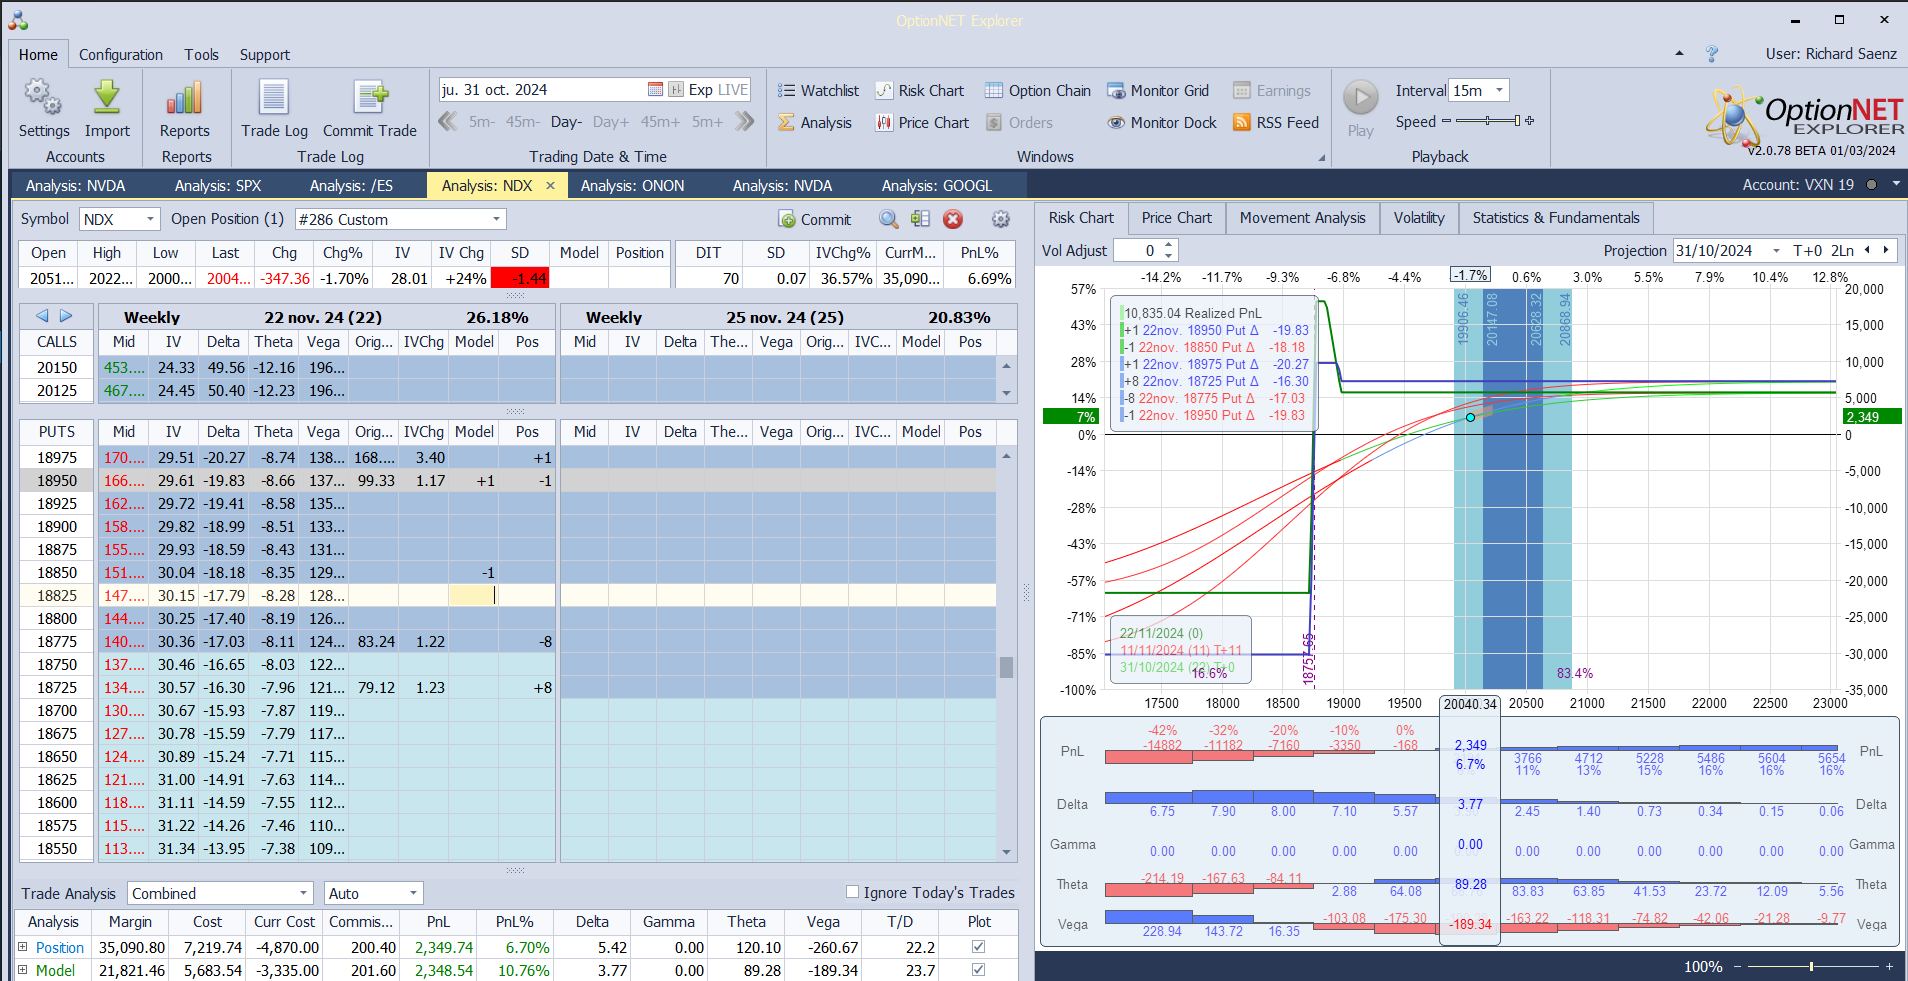Click the 45m- time step button
This screenshot has height=981, width=1908.
coord(522,122)
